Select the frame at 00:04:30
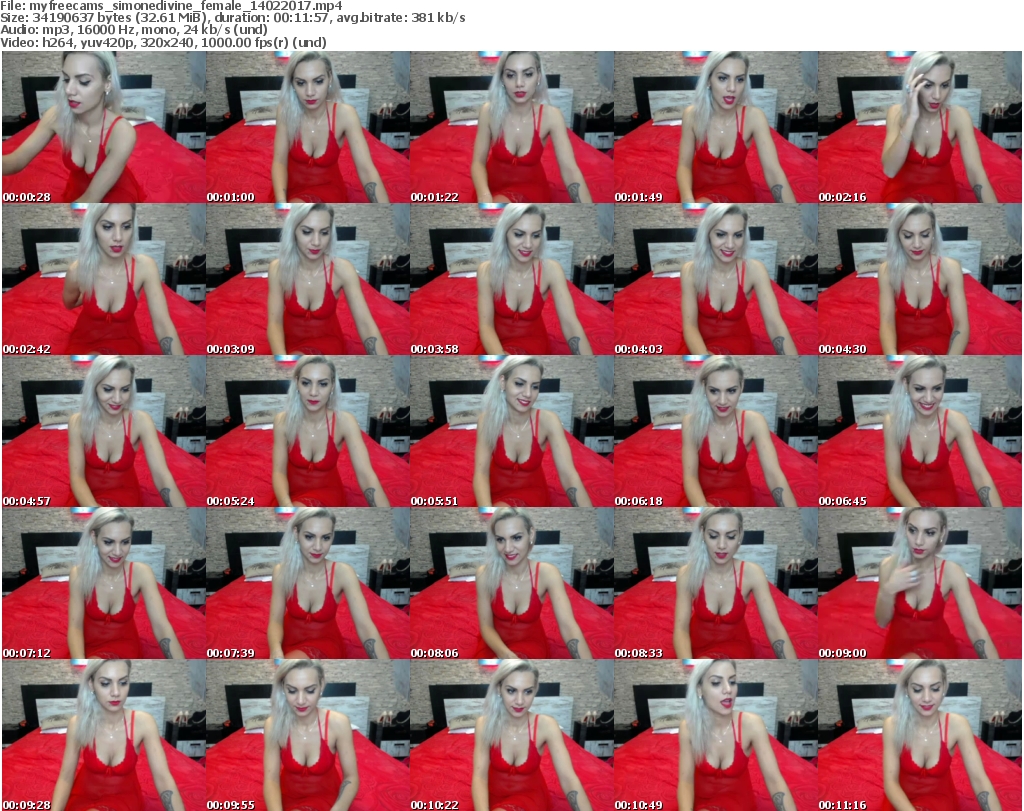 click(x=920, y=279)
